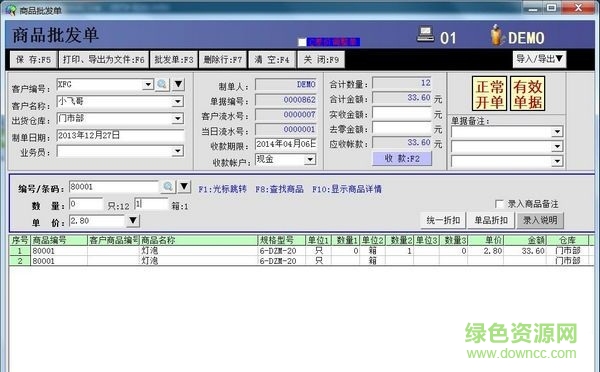
Task: Click the 批发单:F3 button
Action: pos(174,60)
